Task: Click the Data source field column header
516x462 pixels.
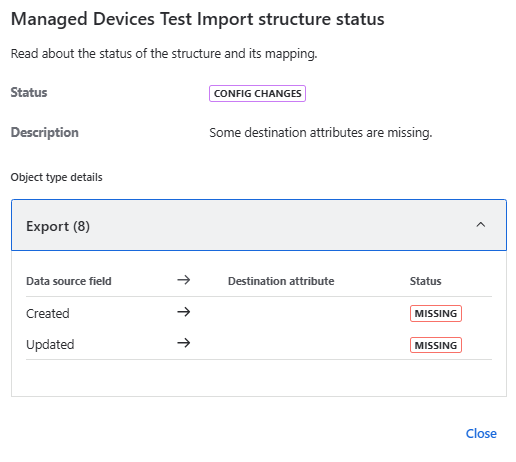Action: tap(69, 281)
